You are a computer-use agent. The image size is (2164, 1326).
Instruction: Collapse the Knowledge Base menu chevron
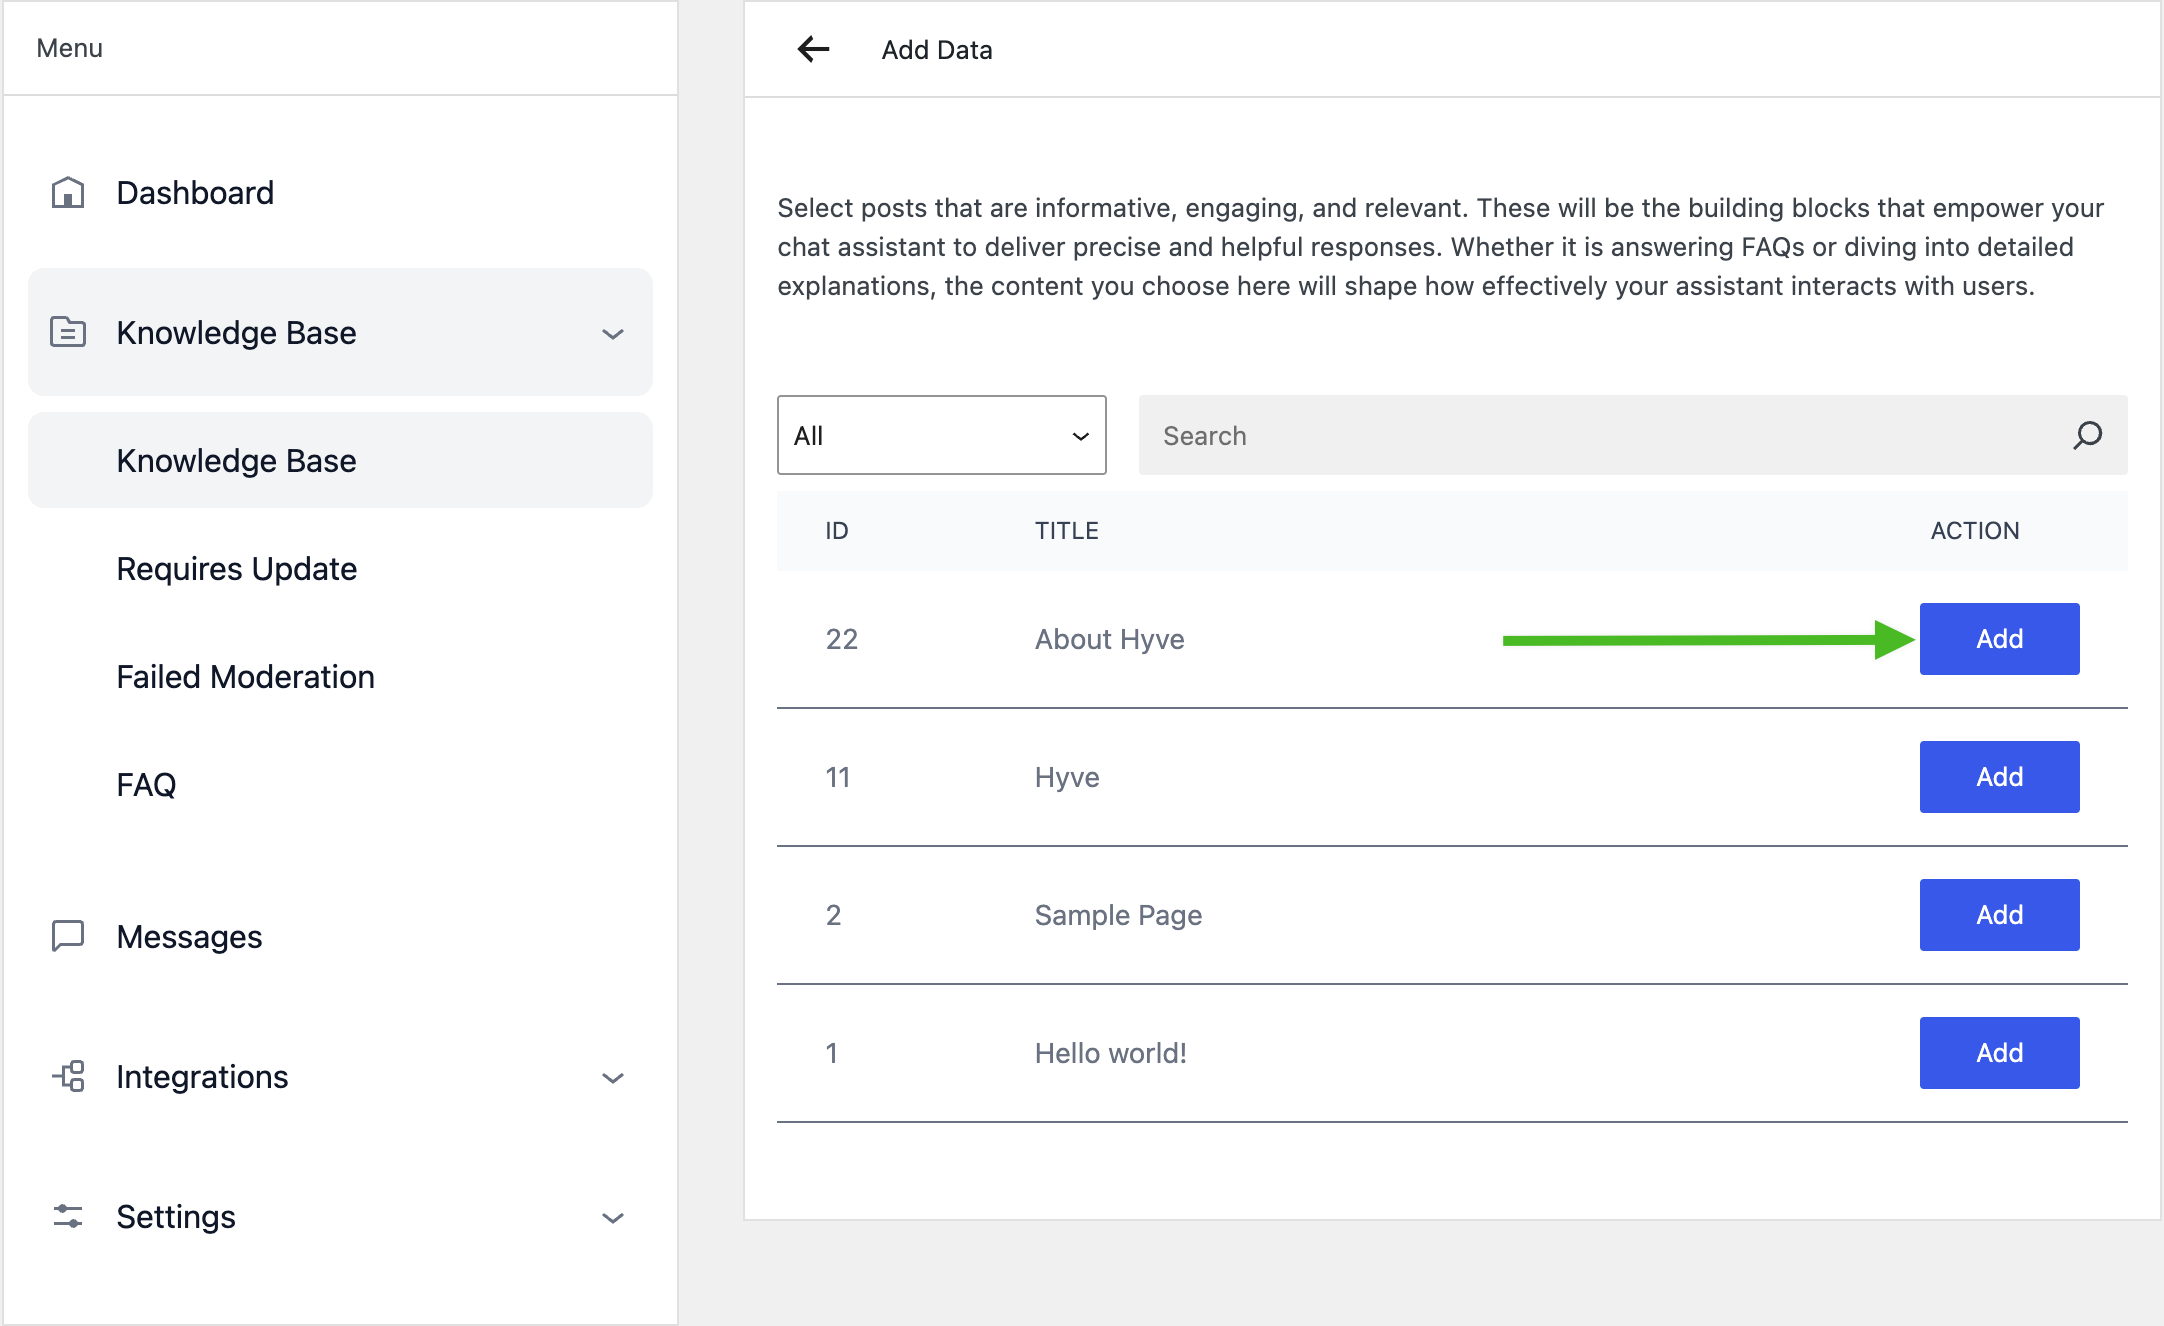click(613, 333)
